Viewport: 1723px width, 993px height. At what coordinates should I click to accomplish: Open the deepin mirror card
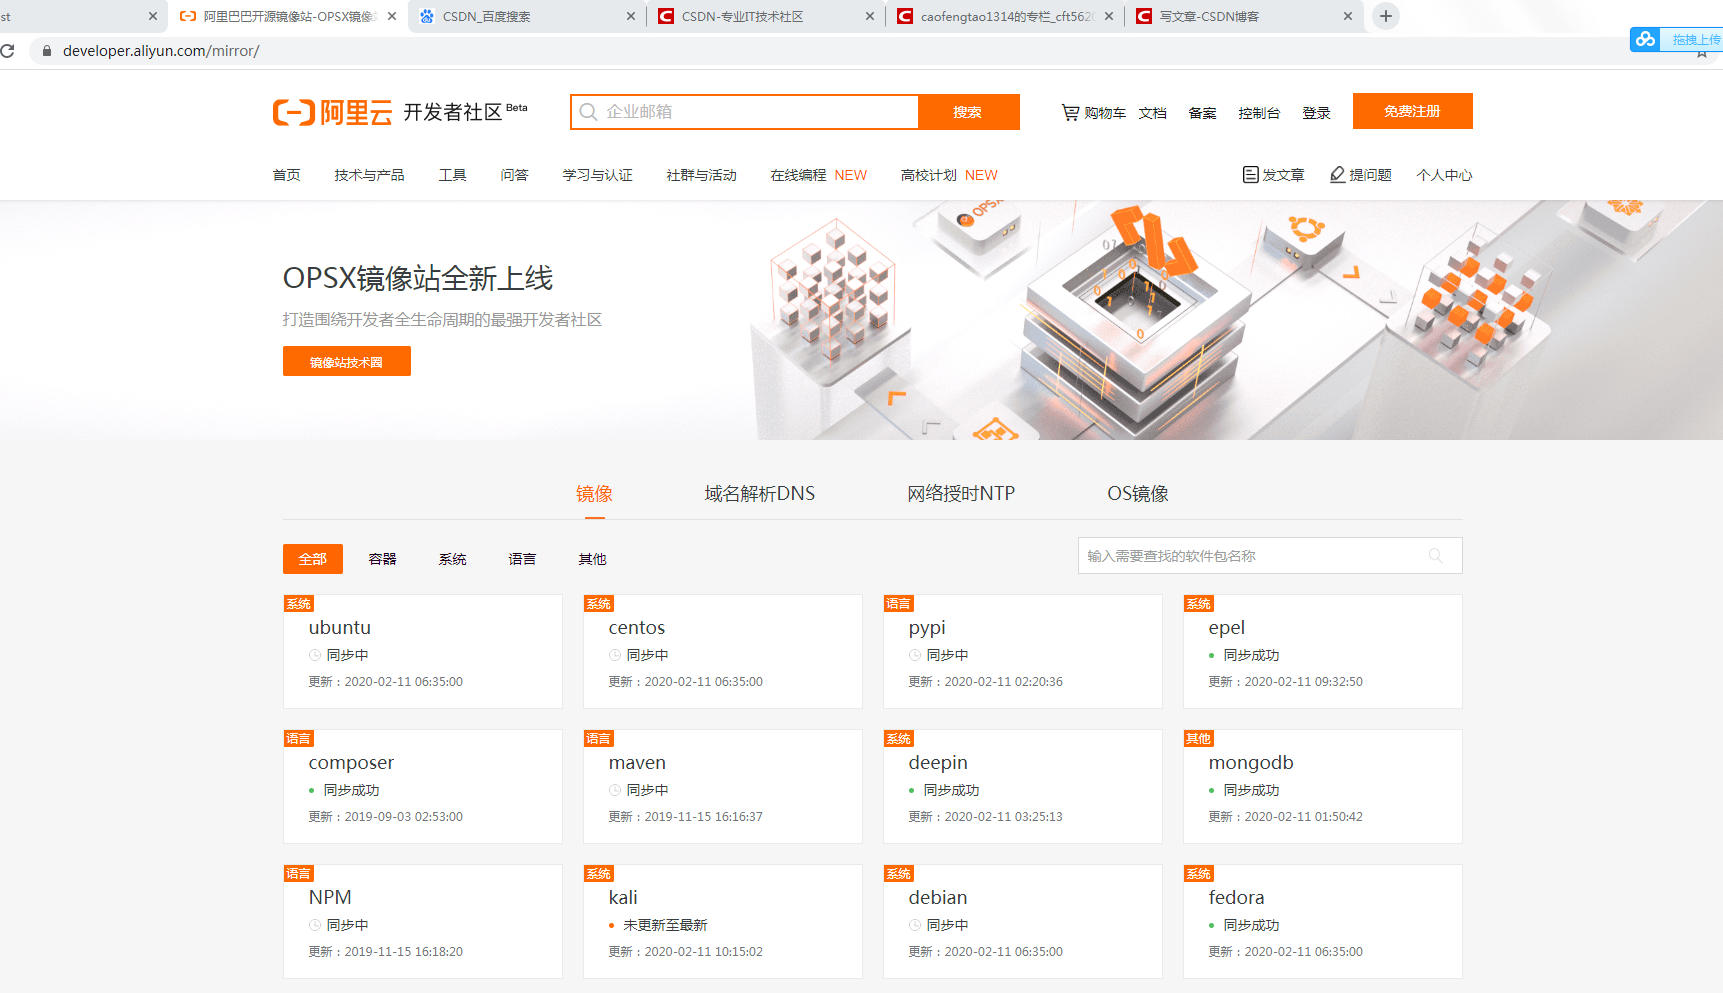click(1023, 787)
